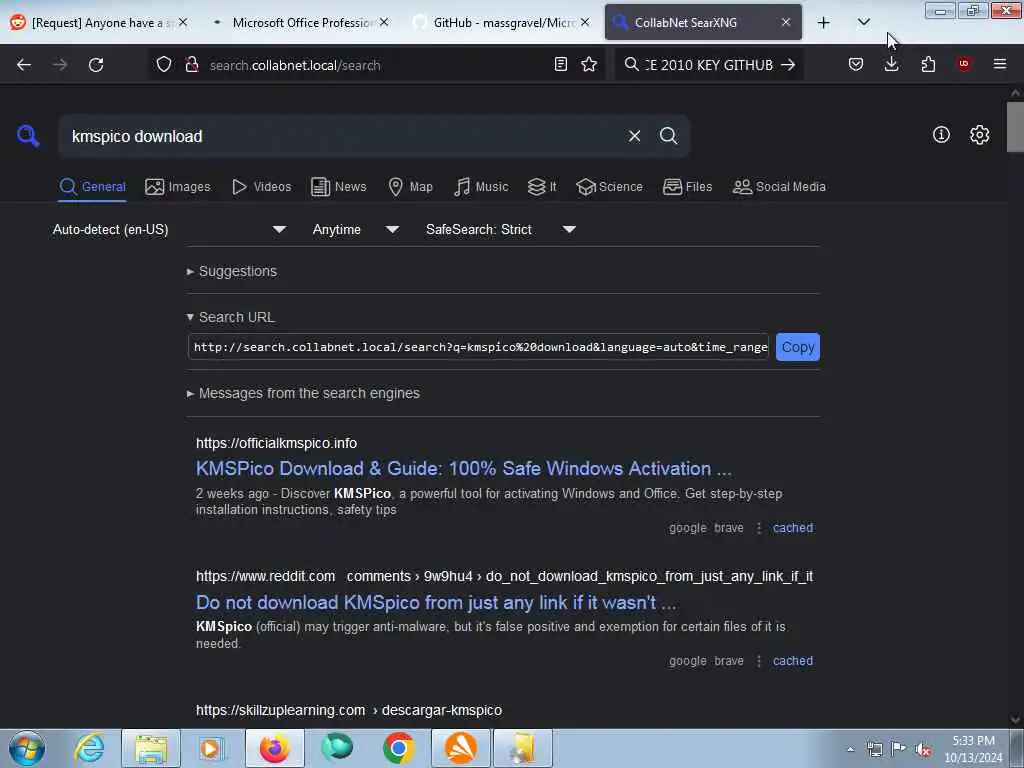The image size is (1024, 768).
Task: Click the browser address bar
Action: pyautogui.click(x=376, y=65)
